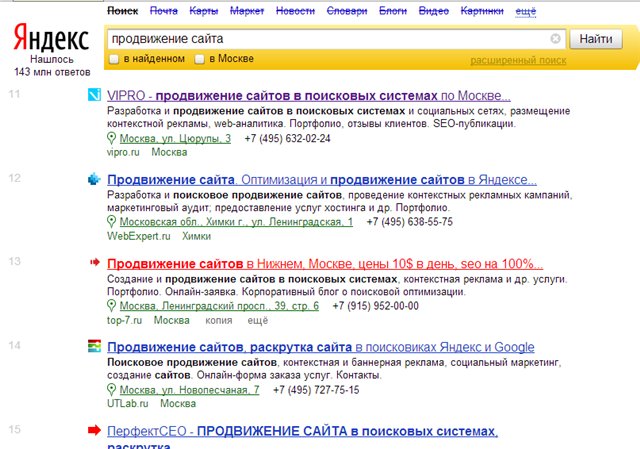
Task: Click the UTLab.ru domain link
Action: coord(127,403)
